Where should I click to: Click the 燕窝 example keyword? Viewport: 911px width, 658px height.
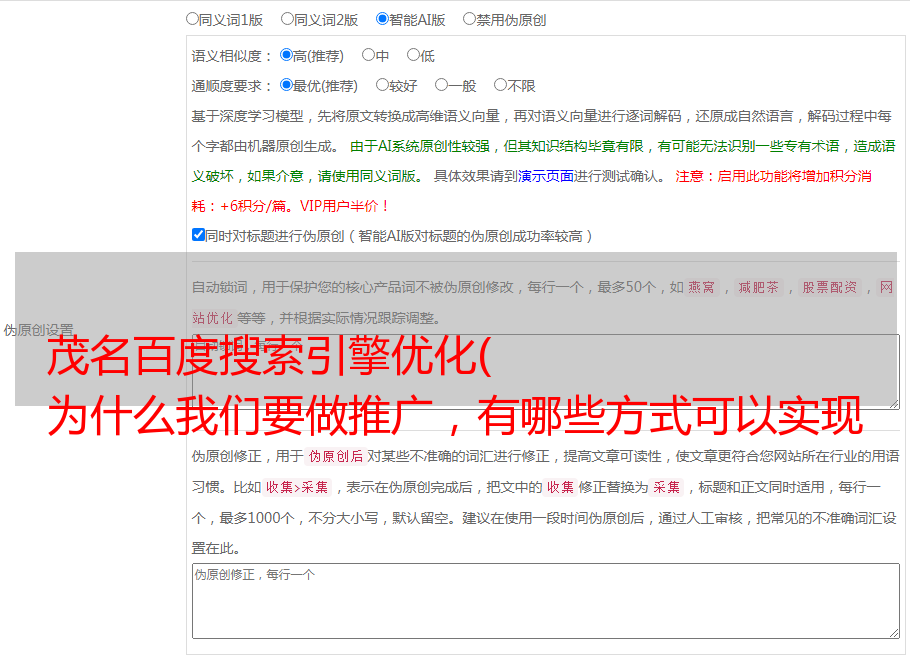(701, 287)
